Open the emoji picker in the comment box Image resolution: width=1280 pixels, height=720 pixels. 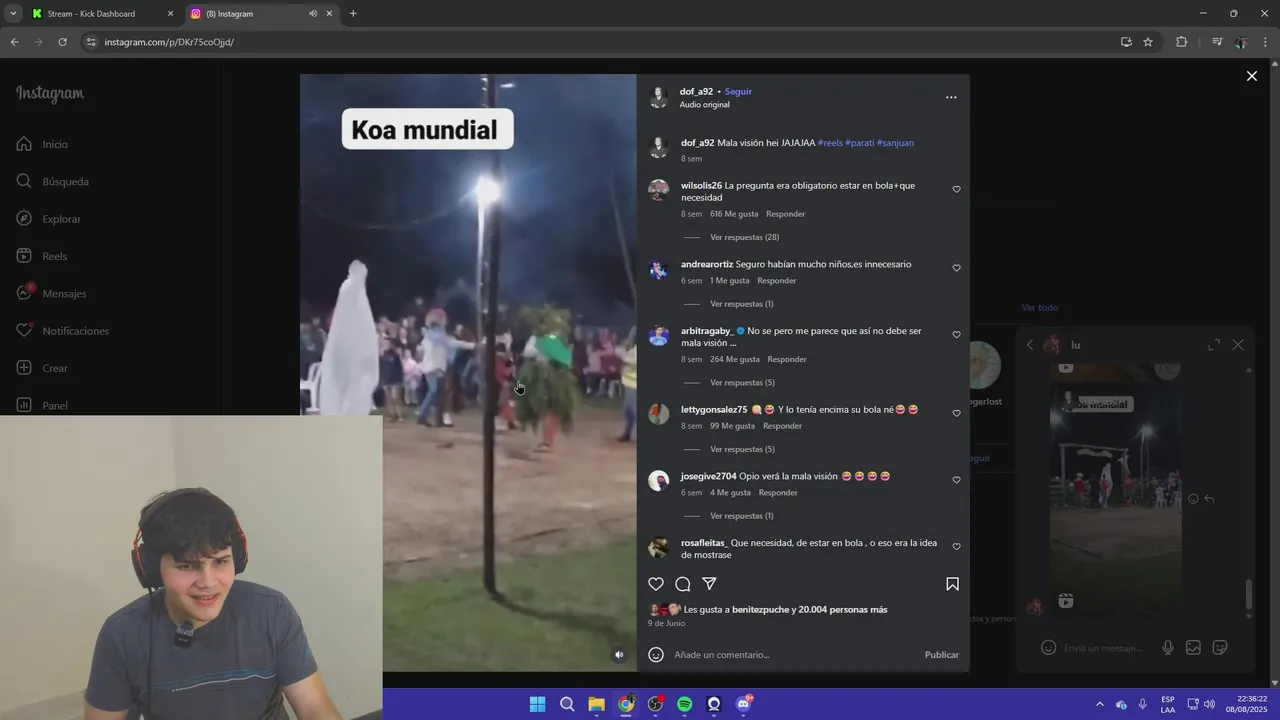pos(656,655)
